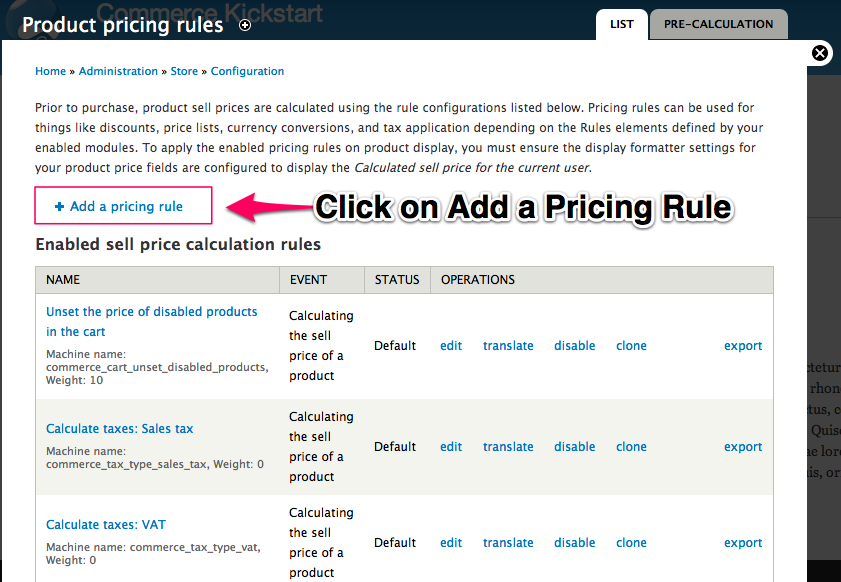Open Home breadcrumb link

50,71
